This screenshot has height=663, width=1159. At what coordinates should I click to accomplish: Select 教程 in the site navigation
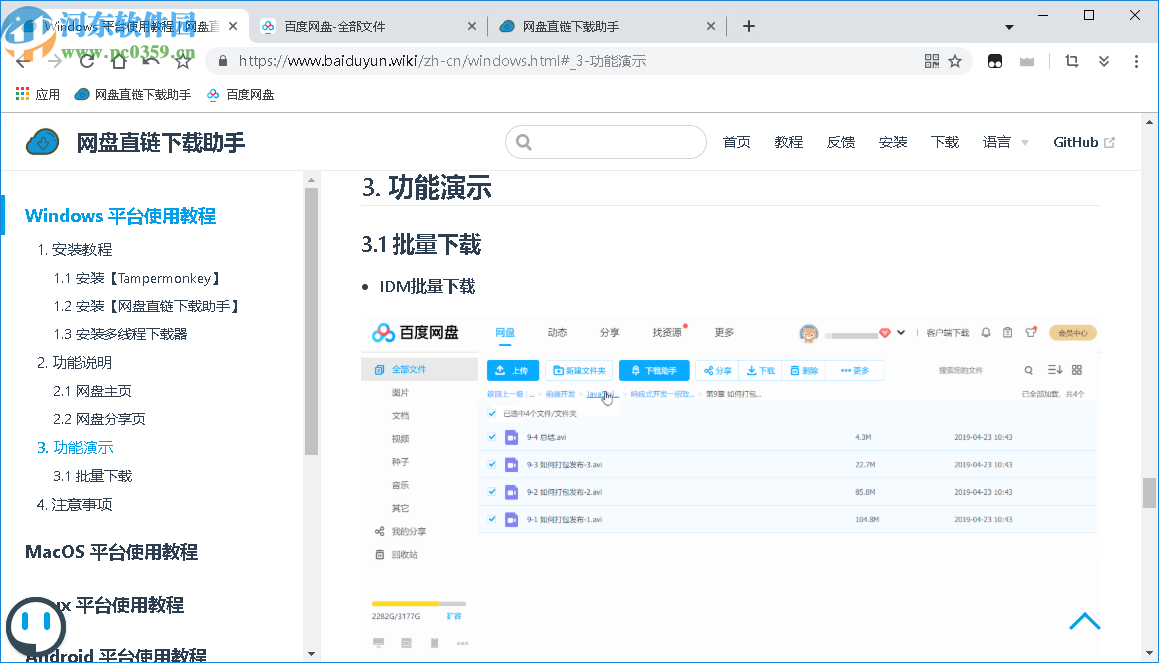pos(788,141)
